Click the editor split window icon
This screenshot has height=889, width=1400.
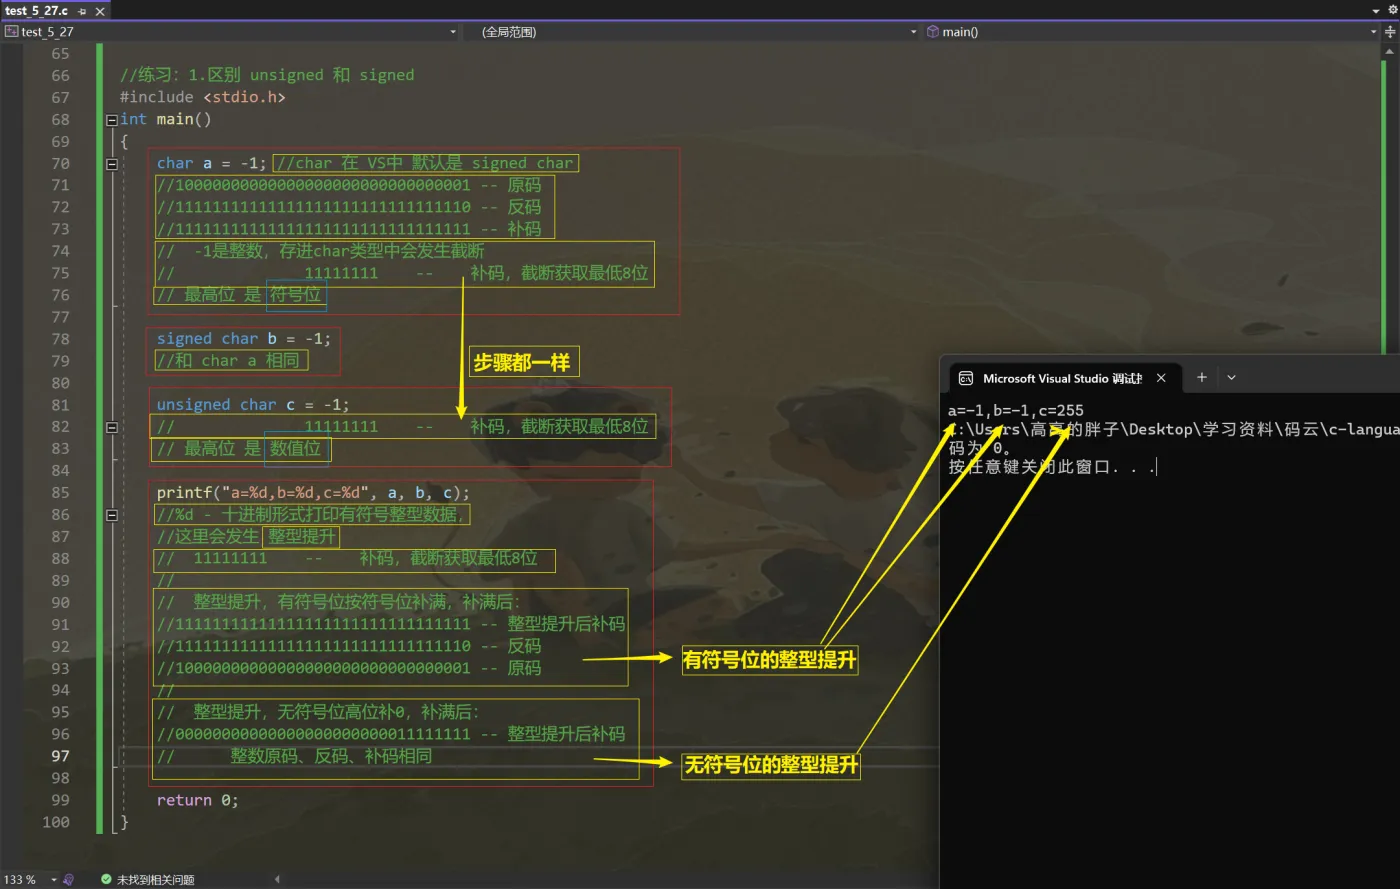[1390, 32]
